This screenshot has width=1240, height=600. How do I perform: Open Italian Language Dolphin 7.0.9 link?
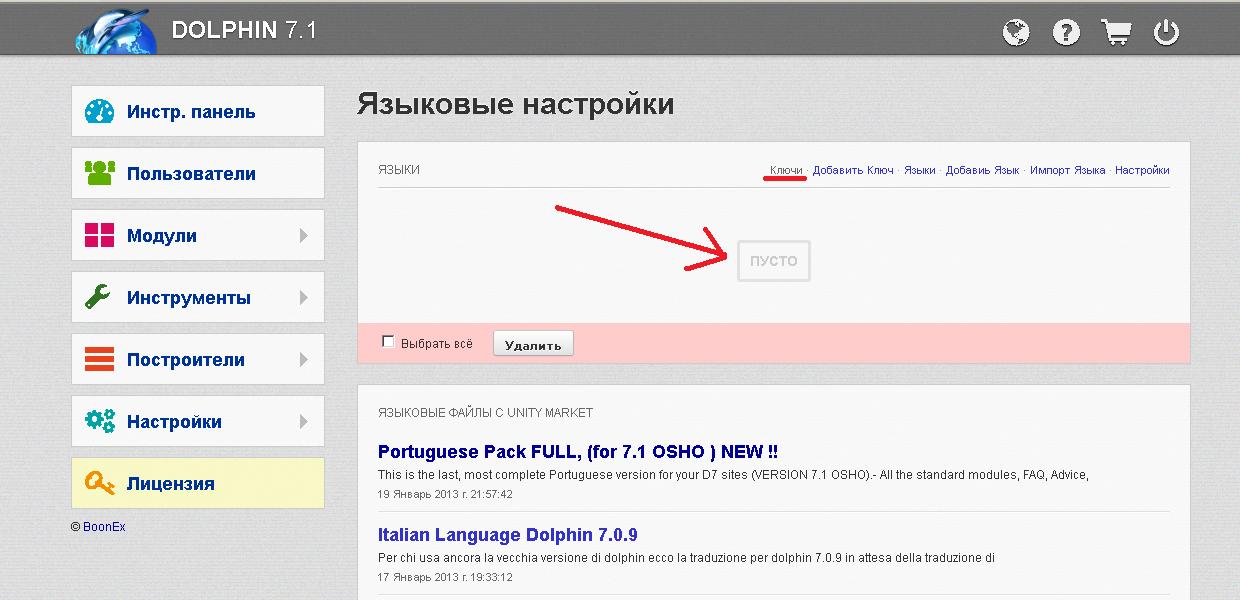pos(507,535)
